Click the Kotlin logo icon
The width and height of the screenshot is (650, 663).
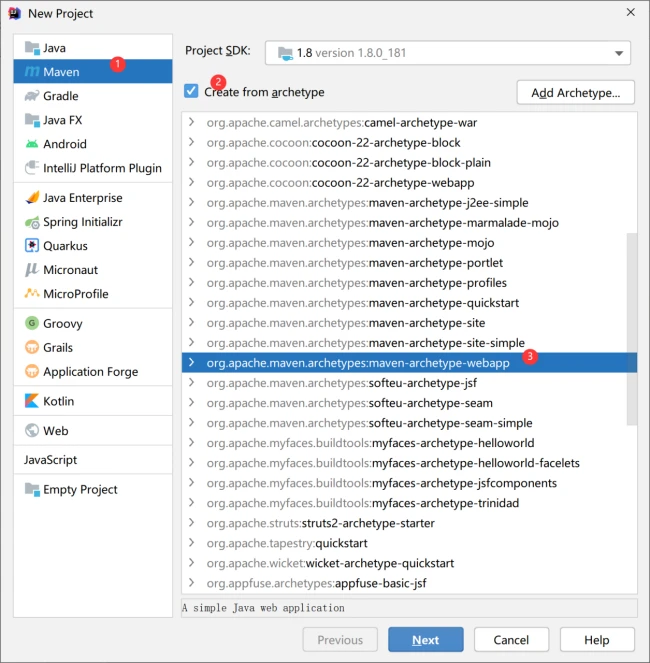point(32,401)
